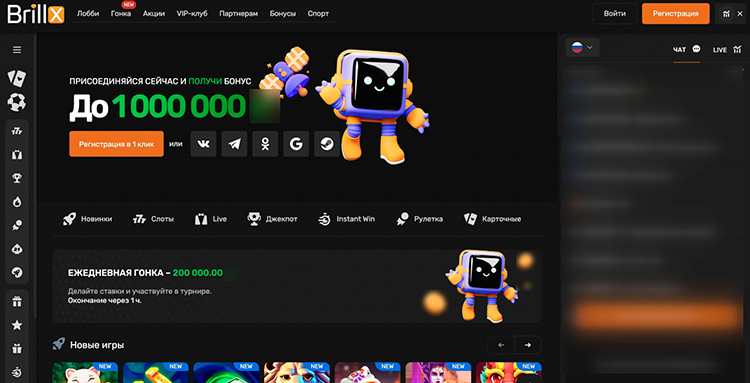Screen dimensions: 750x383
Task: Open the Слоты category tab
Action: coord(154,219)
